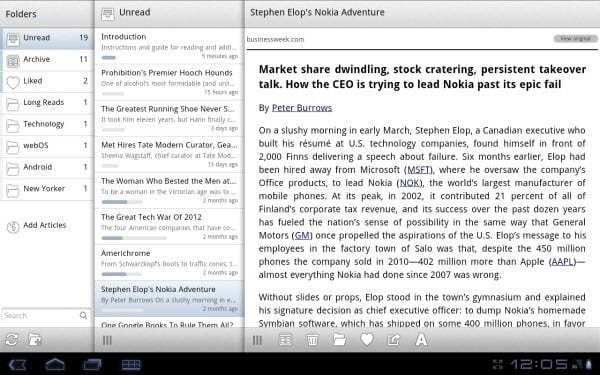Open the Technology folder
The image size is (600, 375).
coord(47,124)
